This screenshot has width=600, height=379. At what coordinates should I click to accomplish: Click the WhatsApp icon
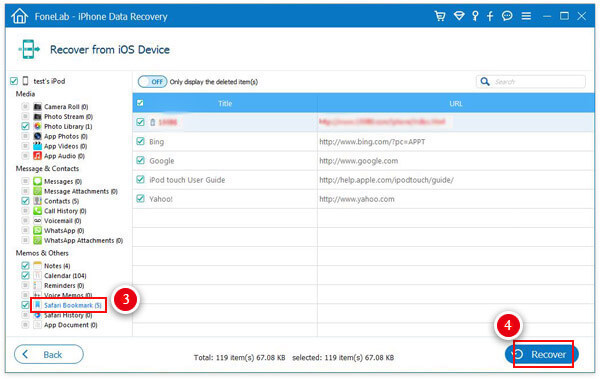38,230
